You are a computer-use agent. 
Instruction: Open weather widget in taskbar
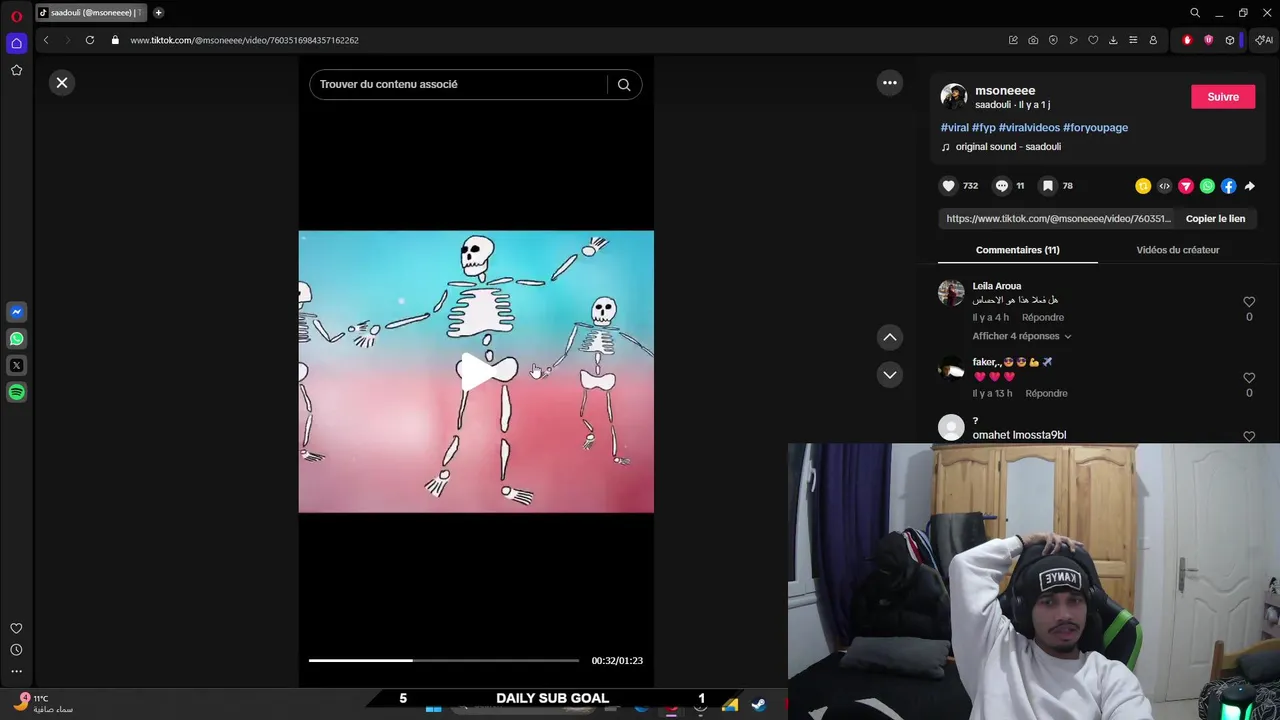(x=44, y=703)
